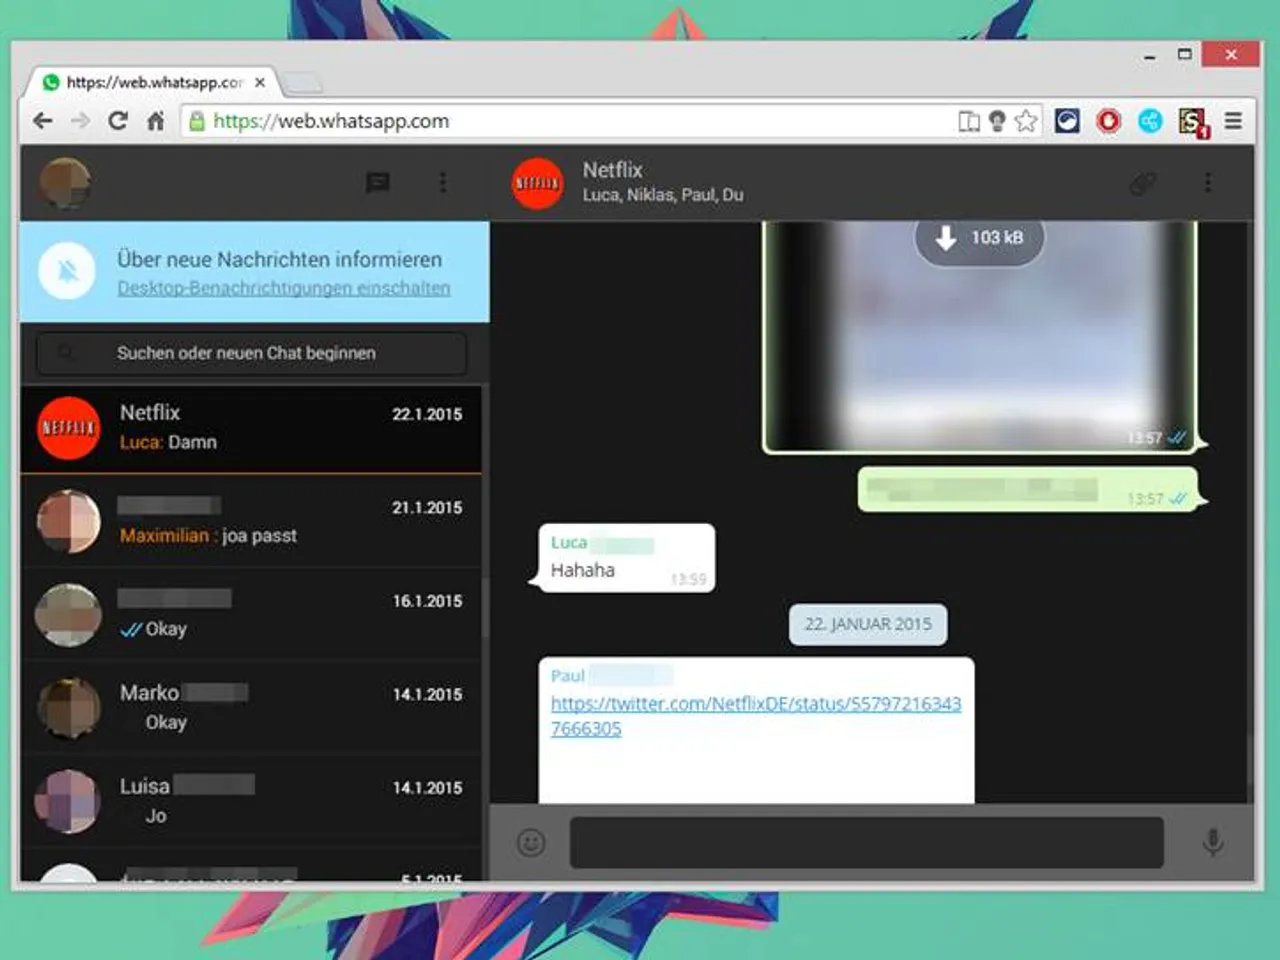The image size is (1280, 960).
Task: Reload the WhatsApp Web page
Action: pyautogui.click(x=118, y=121)
